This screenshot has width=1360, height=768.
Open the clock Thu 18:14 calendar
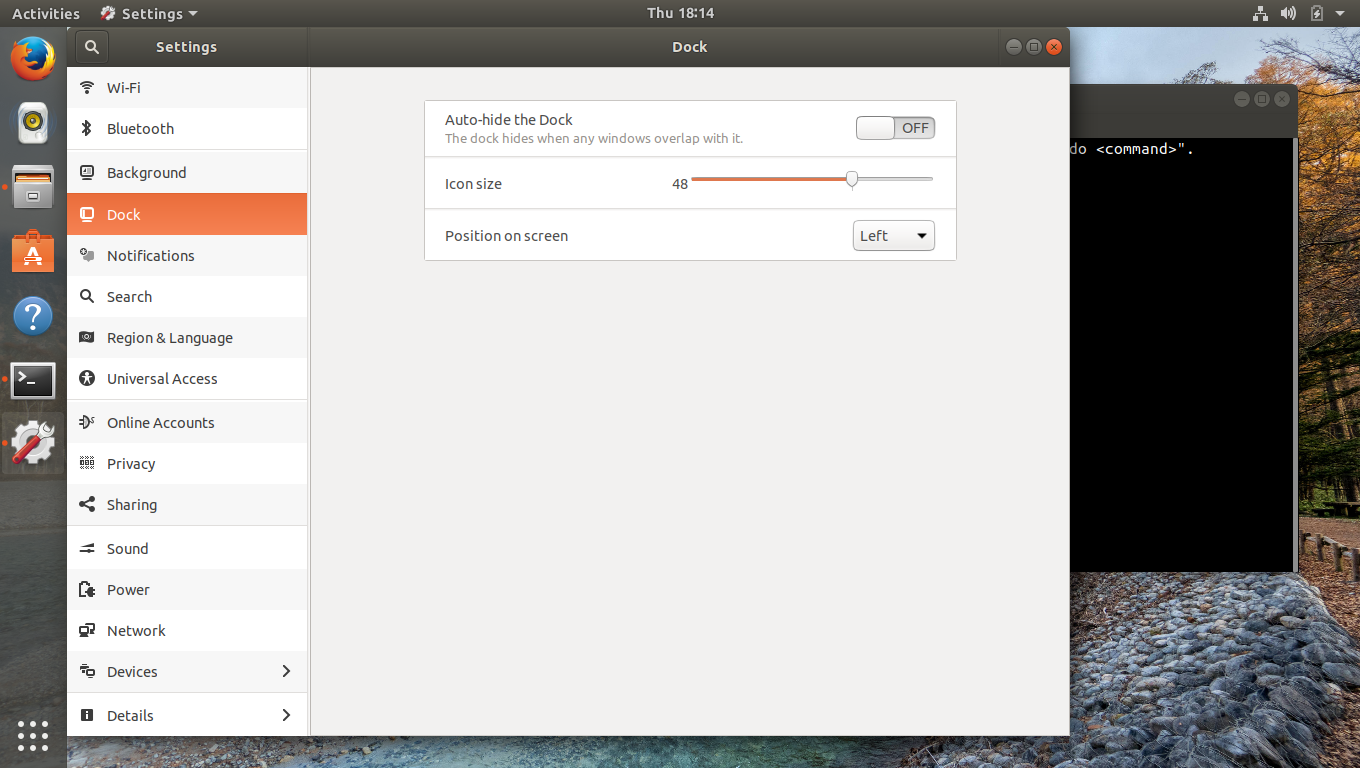pos(680,13)
